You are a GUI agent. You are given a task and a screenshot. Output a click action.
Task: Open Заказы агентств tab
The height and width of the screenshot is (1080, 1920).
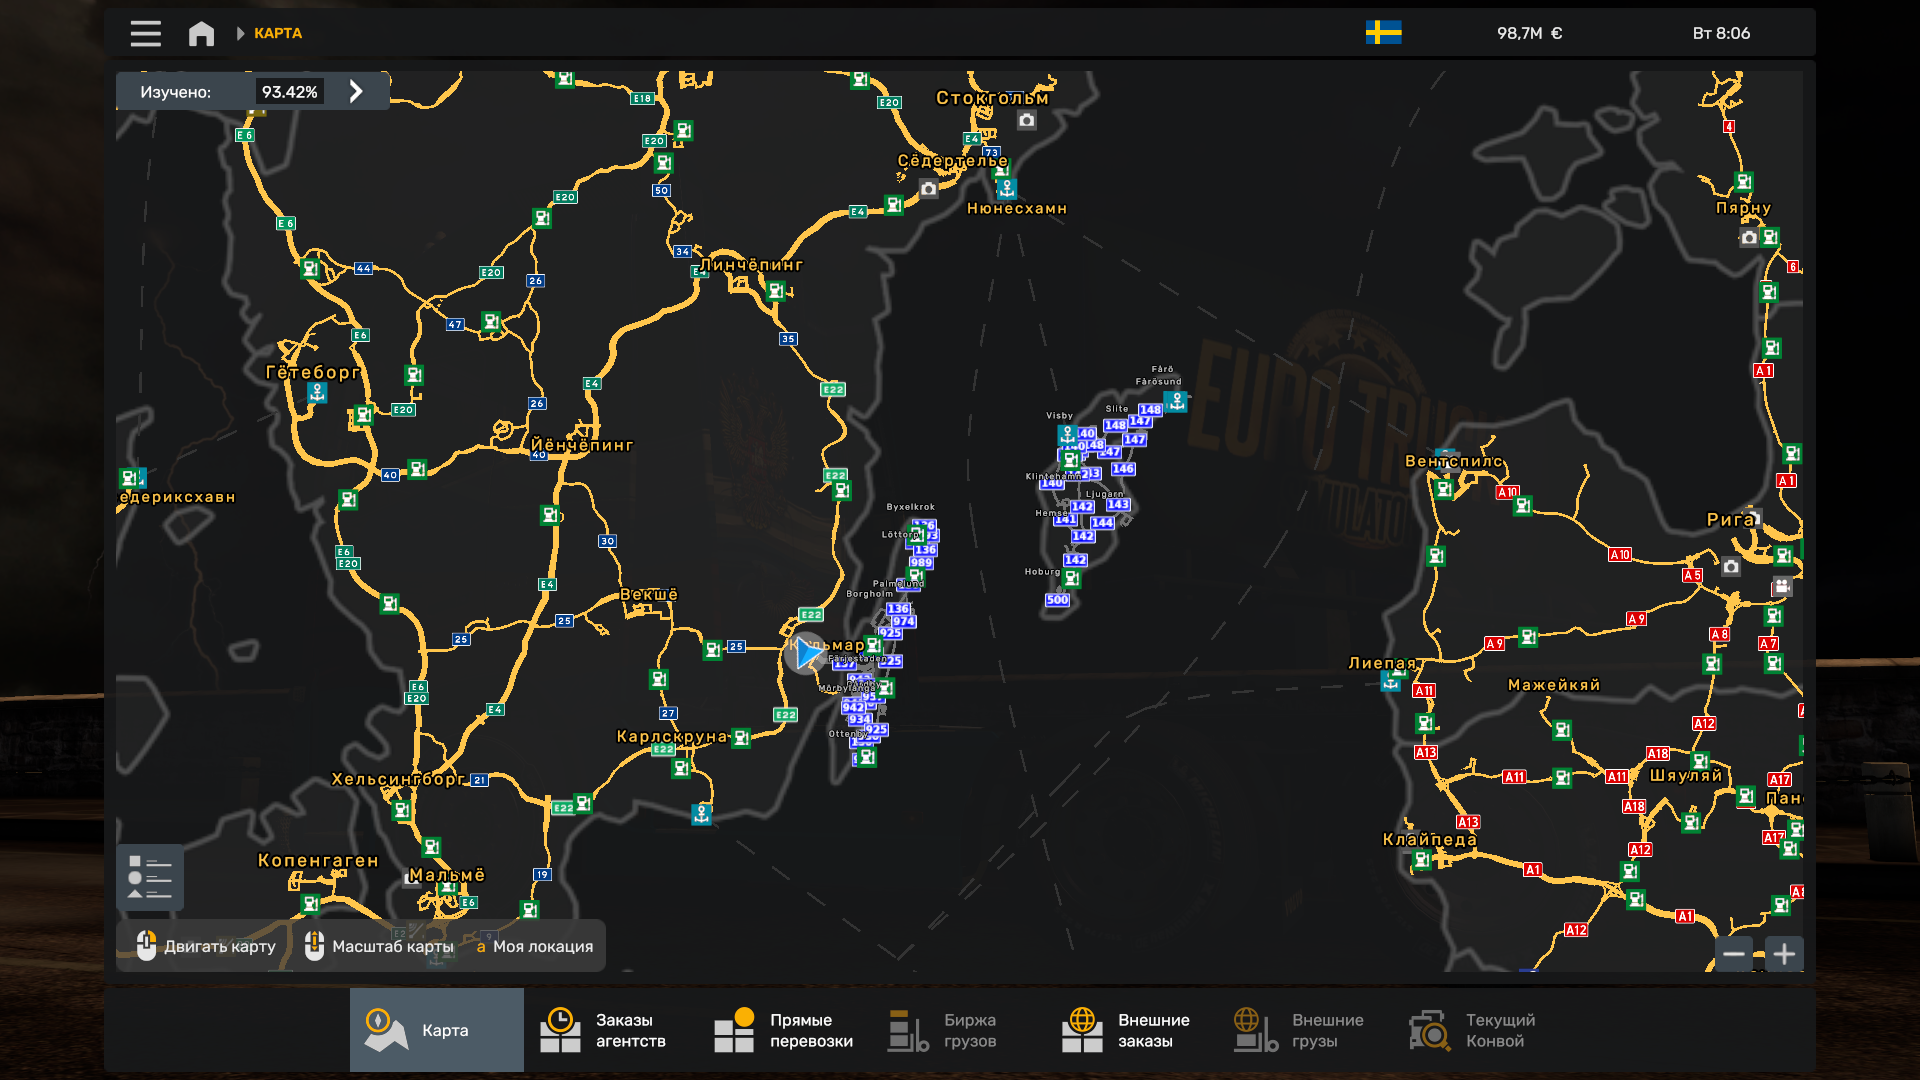pyautogui.click(x=610, y=1030)
